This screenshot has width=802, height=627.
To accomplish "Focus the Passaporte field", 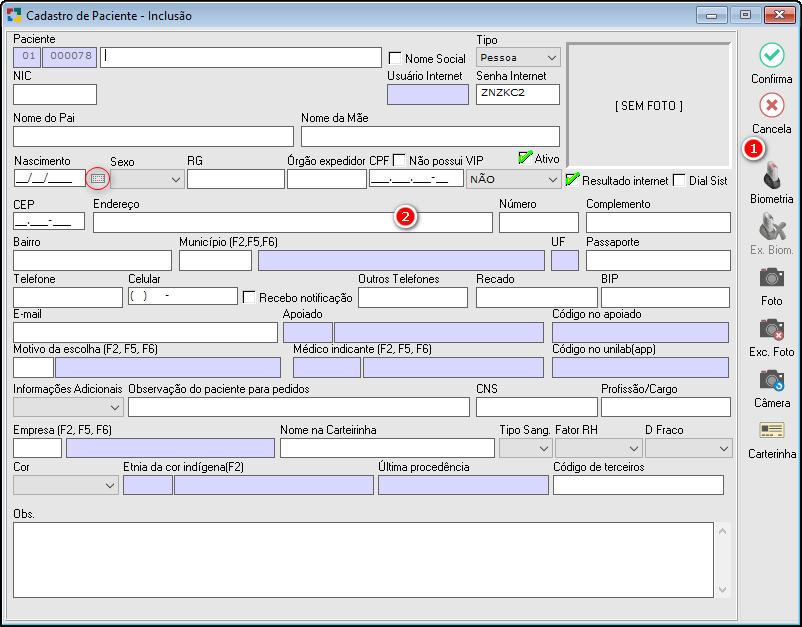I will pyautogui.click(x=658, y=260).
